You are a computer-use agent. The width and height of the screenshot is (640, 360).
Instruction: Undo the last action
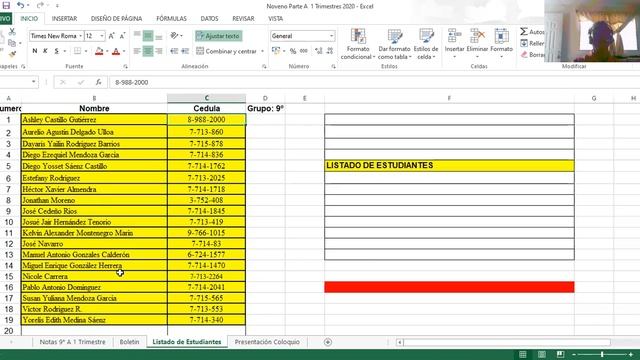click(20, 5)
